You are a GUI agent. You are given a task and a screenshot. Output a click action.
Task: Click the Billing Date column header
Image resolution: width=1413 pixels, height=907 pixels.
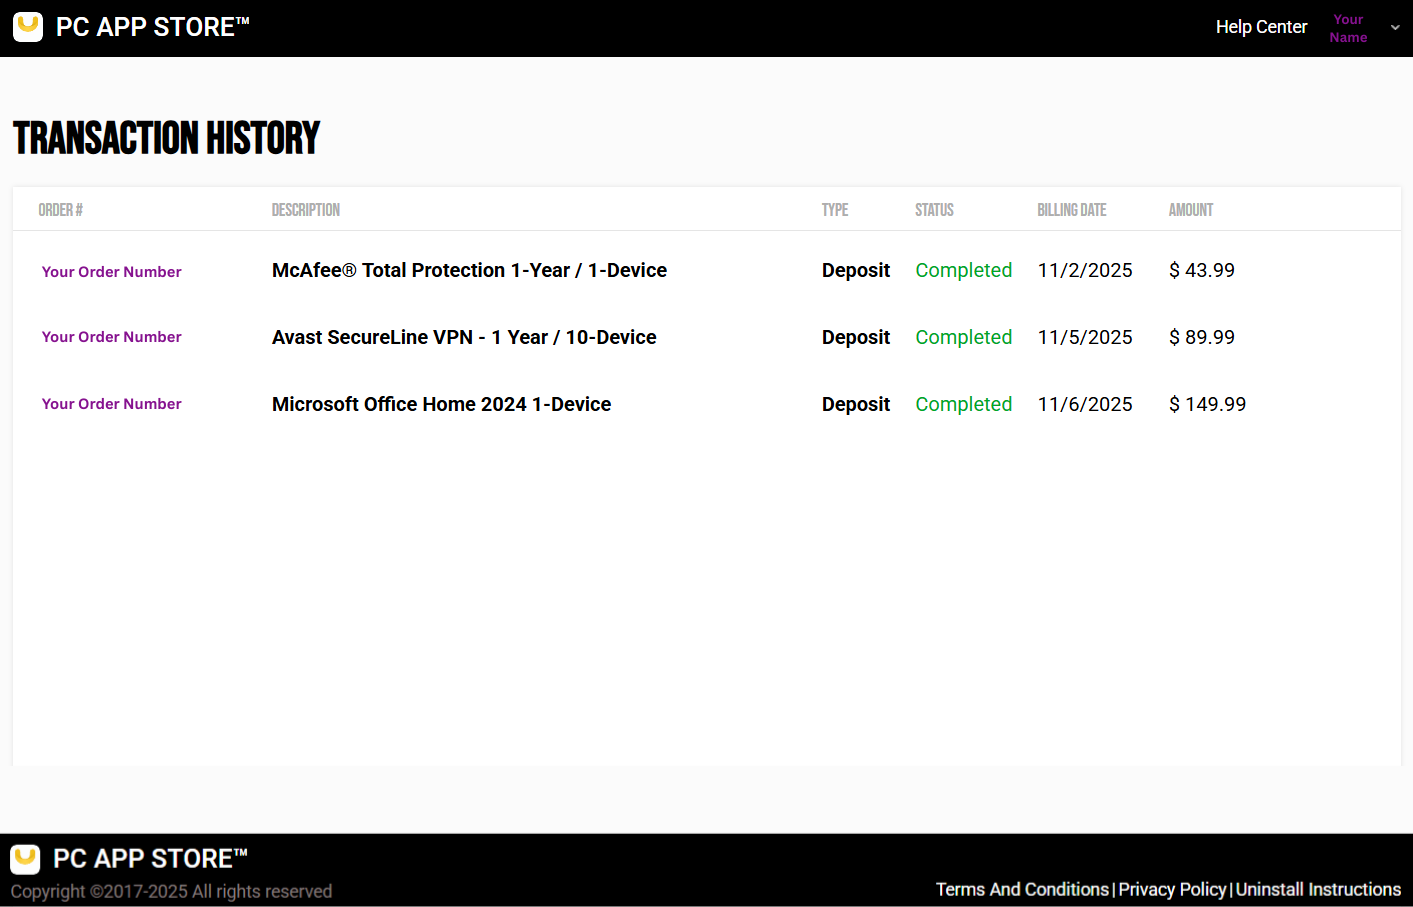point(1072,210)
